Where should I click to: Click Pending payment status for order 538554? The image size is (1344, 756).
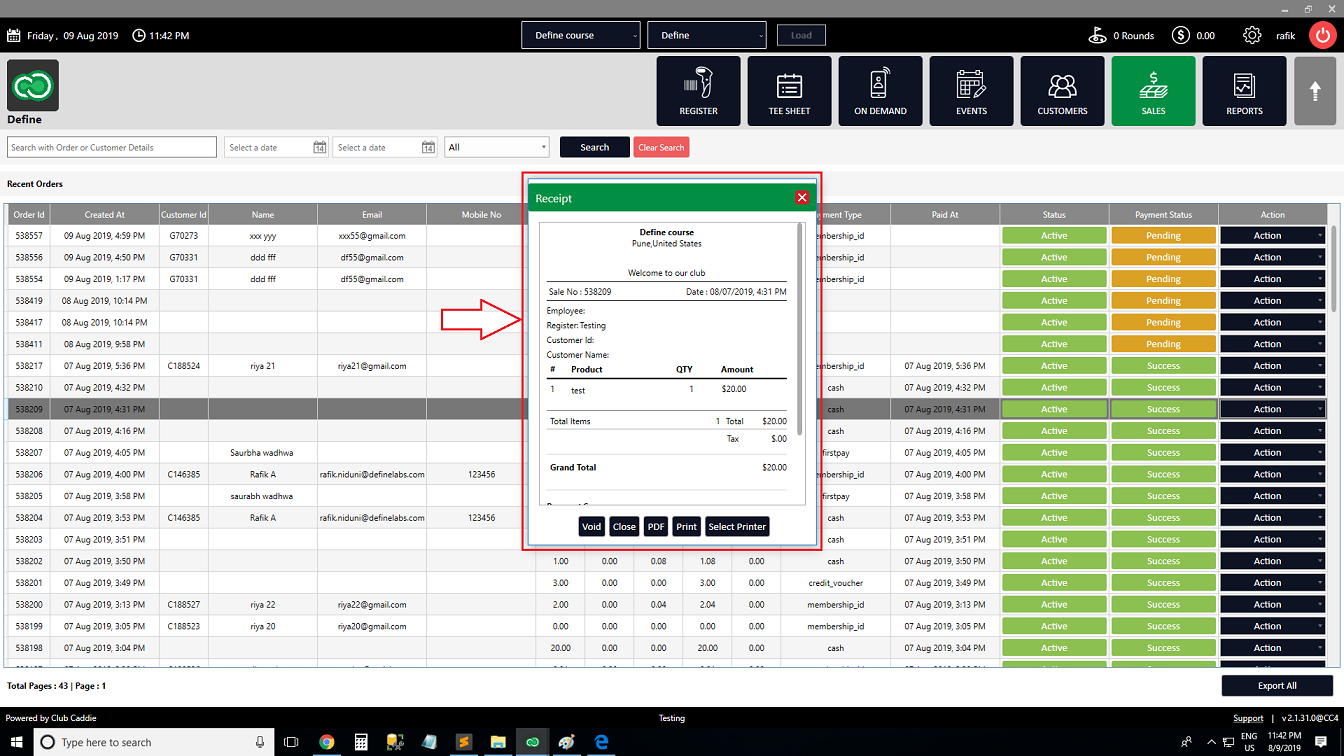(x=1163, y=279)
